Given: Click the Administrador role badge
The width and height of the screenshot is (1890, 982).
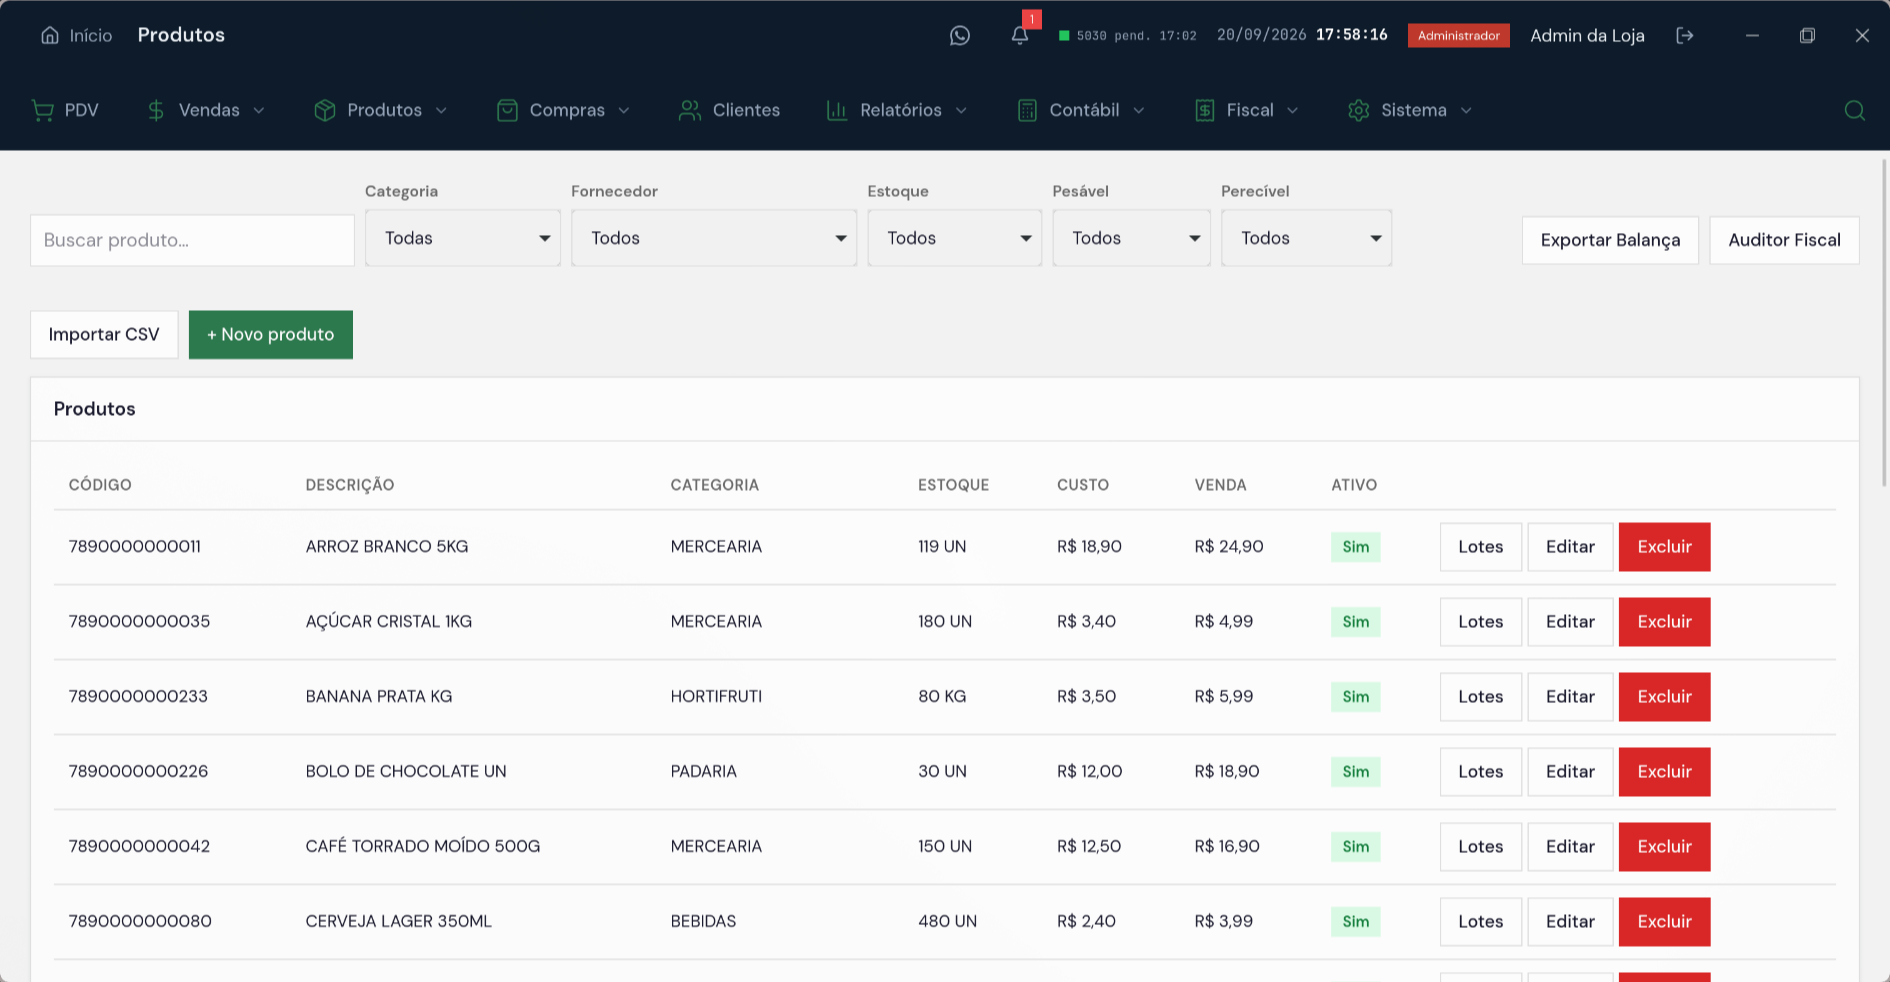Looking at the screenshot, I should (x=1459, y=36).
